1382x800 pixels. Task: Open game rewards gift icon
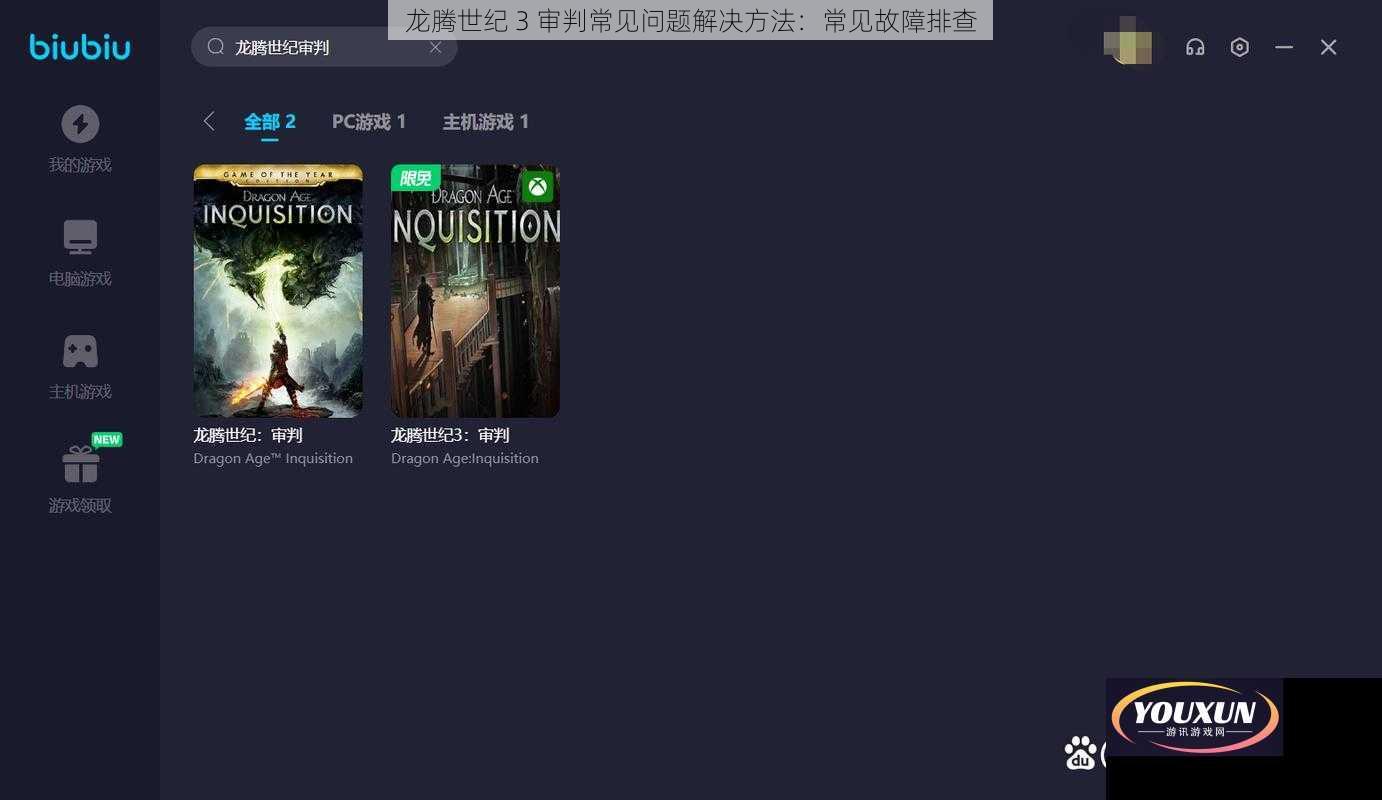click(x=80, y=464)
